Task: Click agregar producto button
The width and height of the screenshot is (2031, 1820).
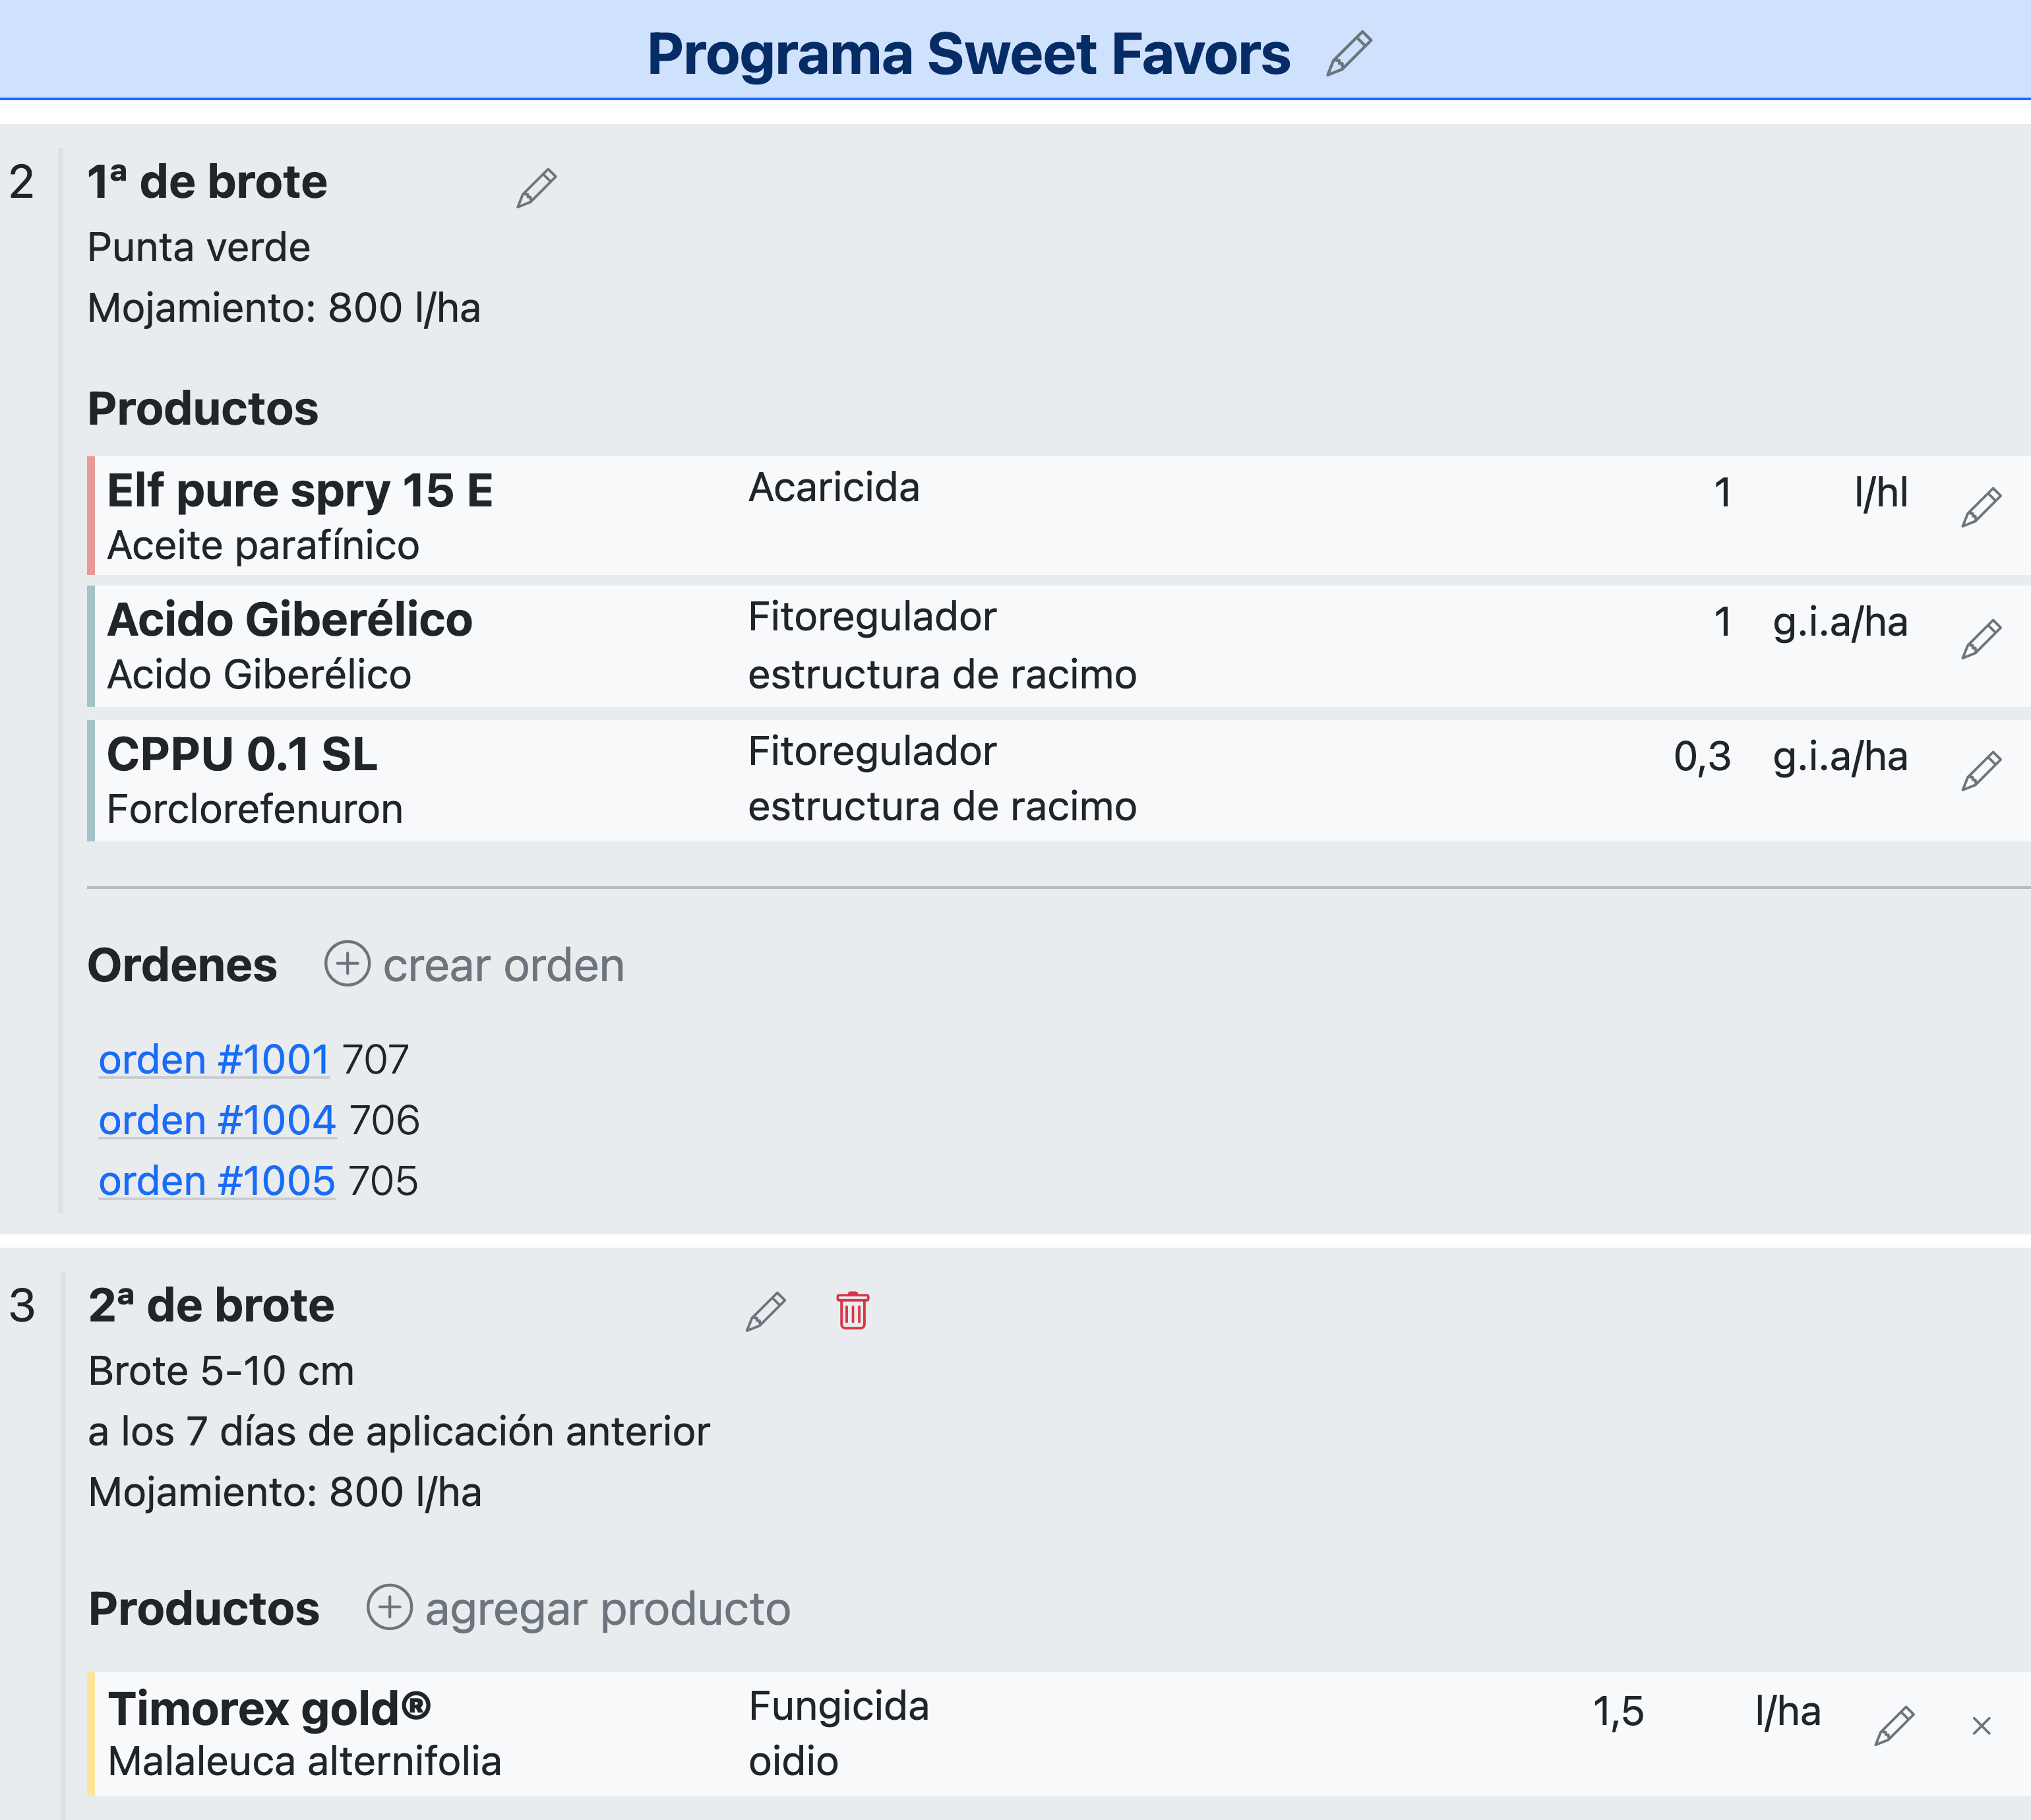Action: coord(579,1608)
